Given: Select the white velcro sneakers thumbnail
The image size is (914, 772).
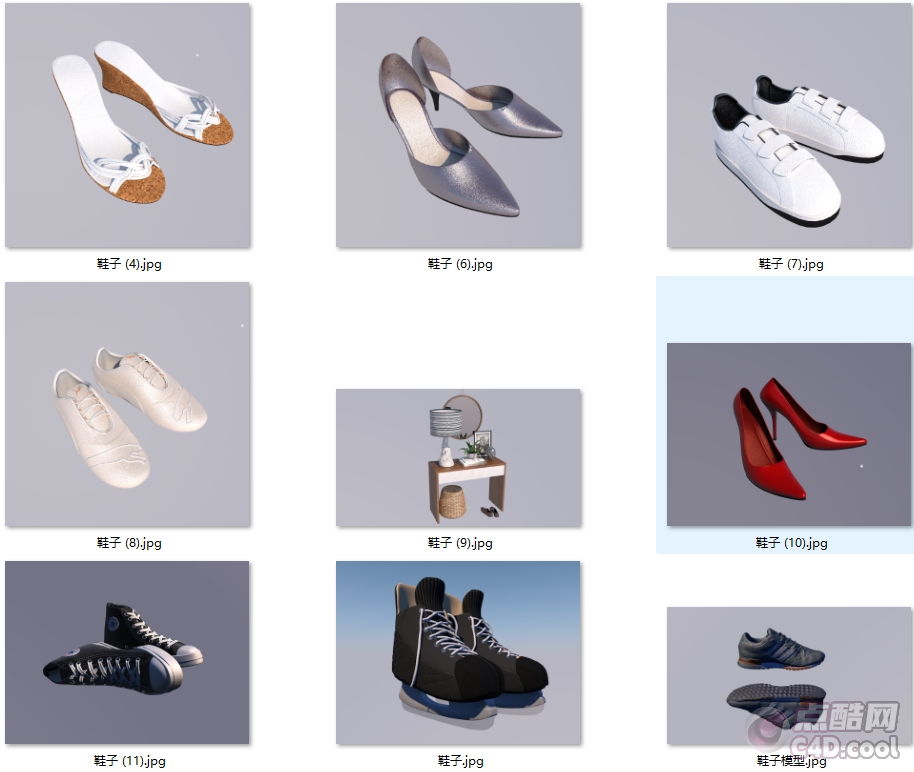Looking at the screenshot, I should (789, 125).
